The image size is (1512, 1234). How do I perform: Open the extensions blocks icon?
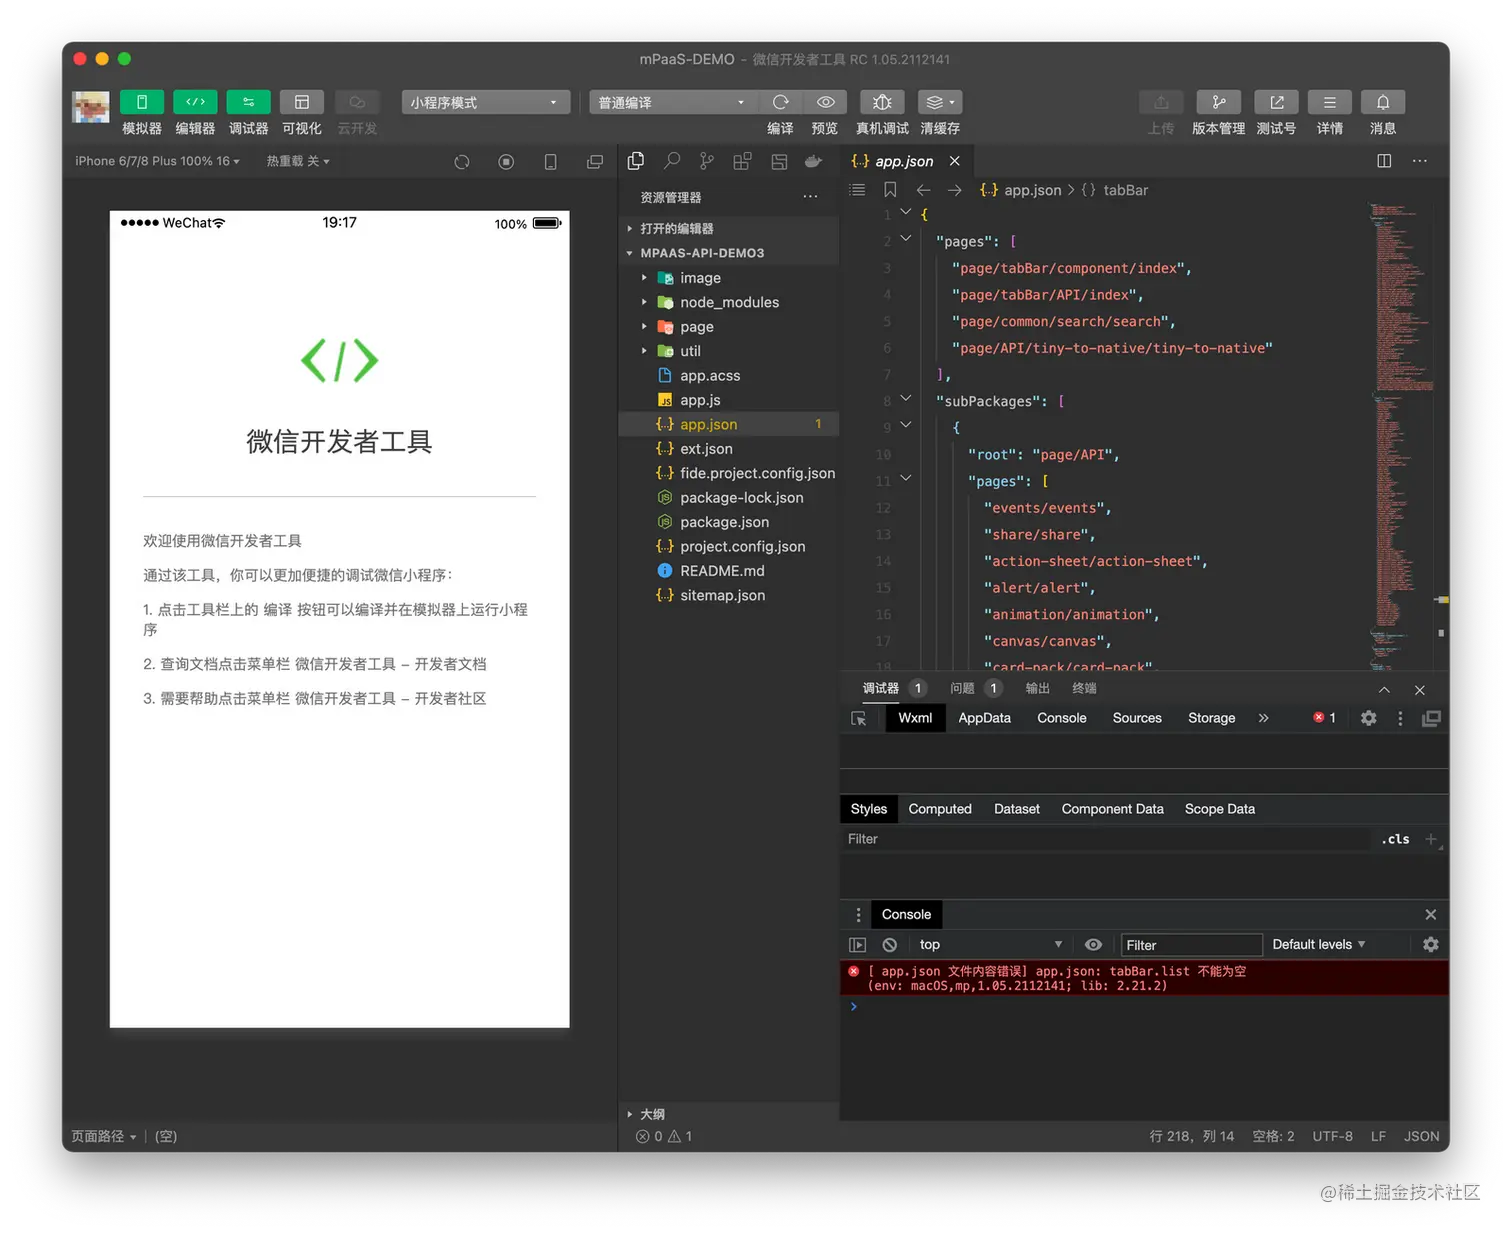pyautogui.click(x=742, y=160)
